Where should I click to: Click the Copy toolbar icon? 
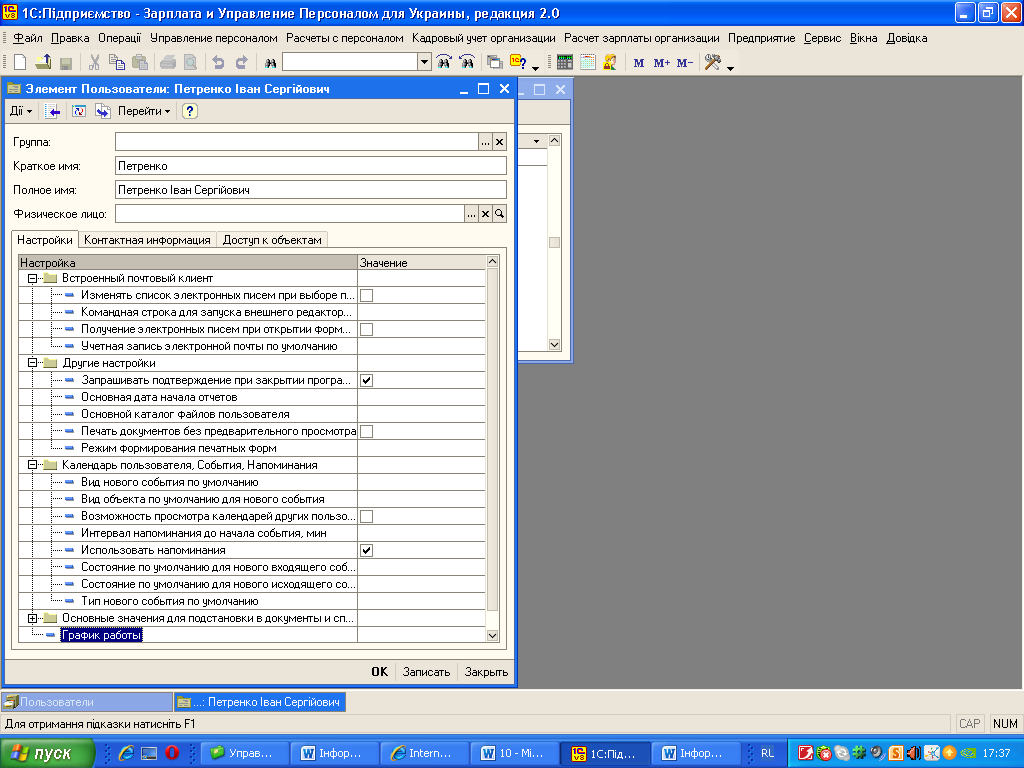[x=117, y=62]
